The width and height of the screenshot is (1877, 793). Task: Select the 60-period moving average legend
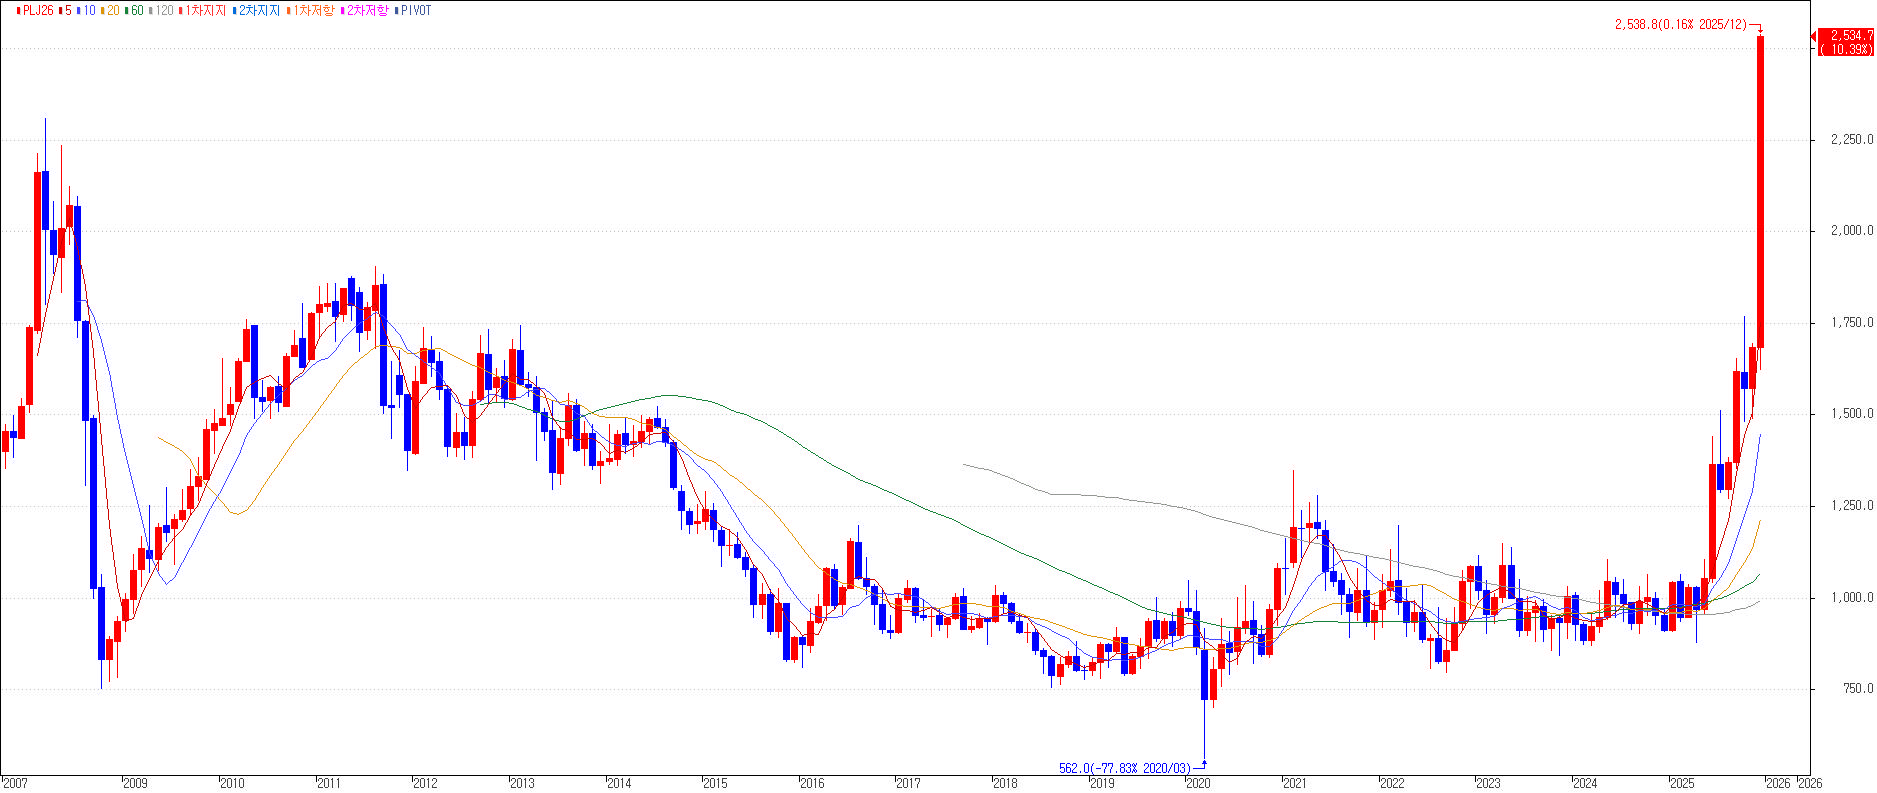tap(137, 11)
